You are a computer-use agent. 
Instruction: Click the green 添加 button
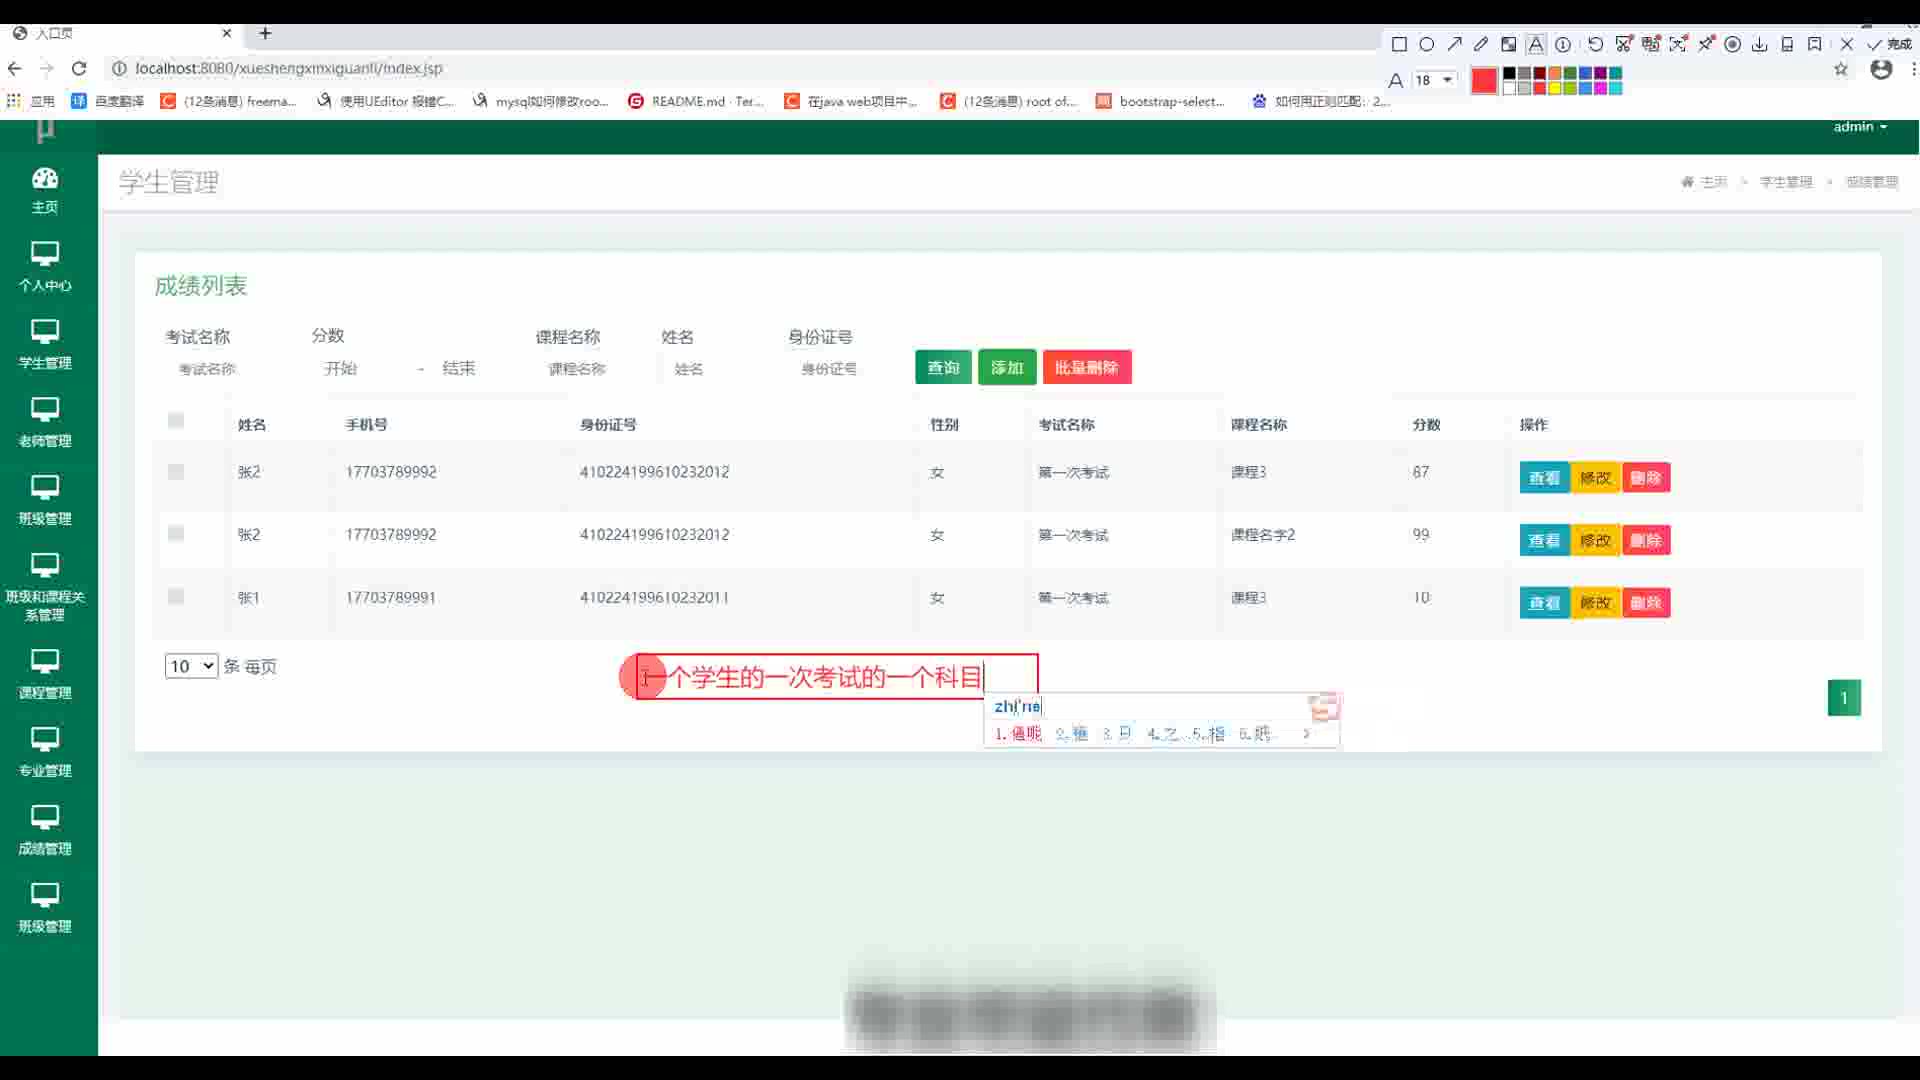pyautogui.click(x=1007, y=367)
